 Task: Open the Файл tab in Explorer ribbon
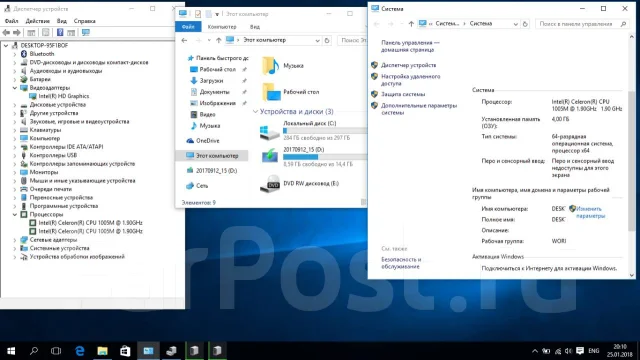[x=188, y=27]
